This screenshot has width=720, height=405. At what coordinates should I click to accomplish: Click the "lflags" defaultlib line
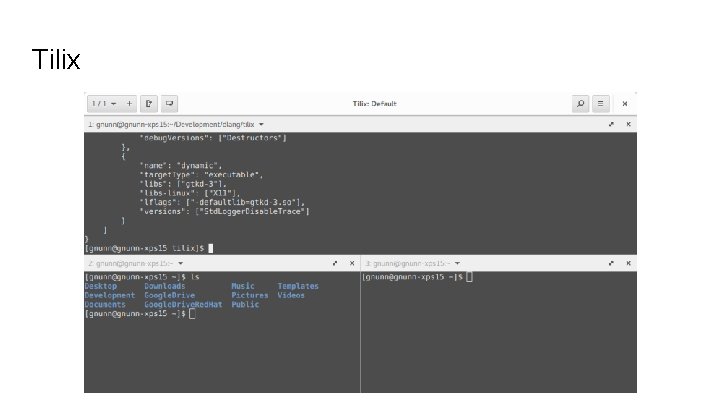[222, 202]
